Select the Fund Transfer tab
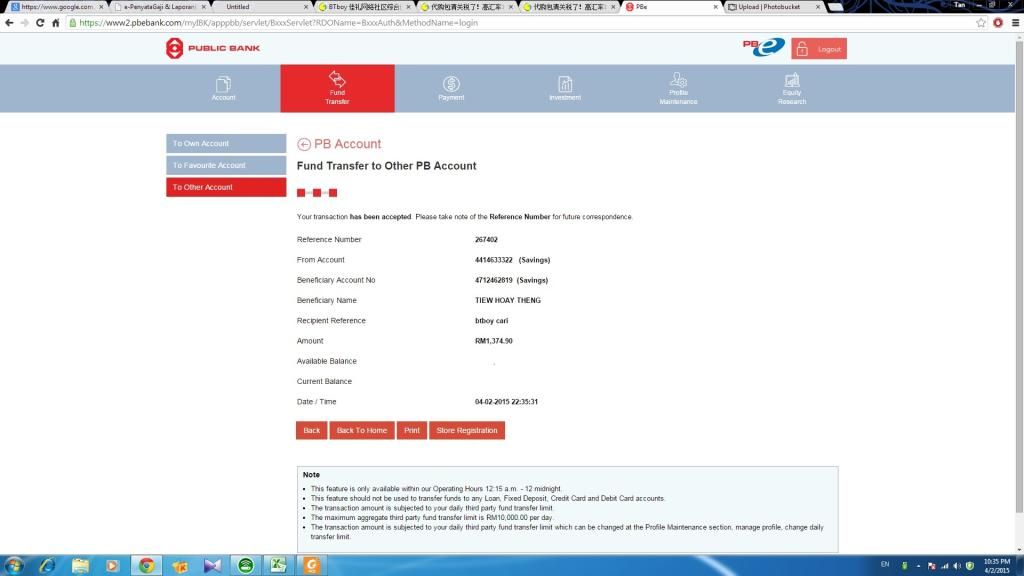 pyautogui.click(x=337, y=88)
